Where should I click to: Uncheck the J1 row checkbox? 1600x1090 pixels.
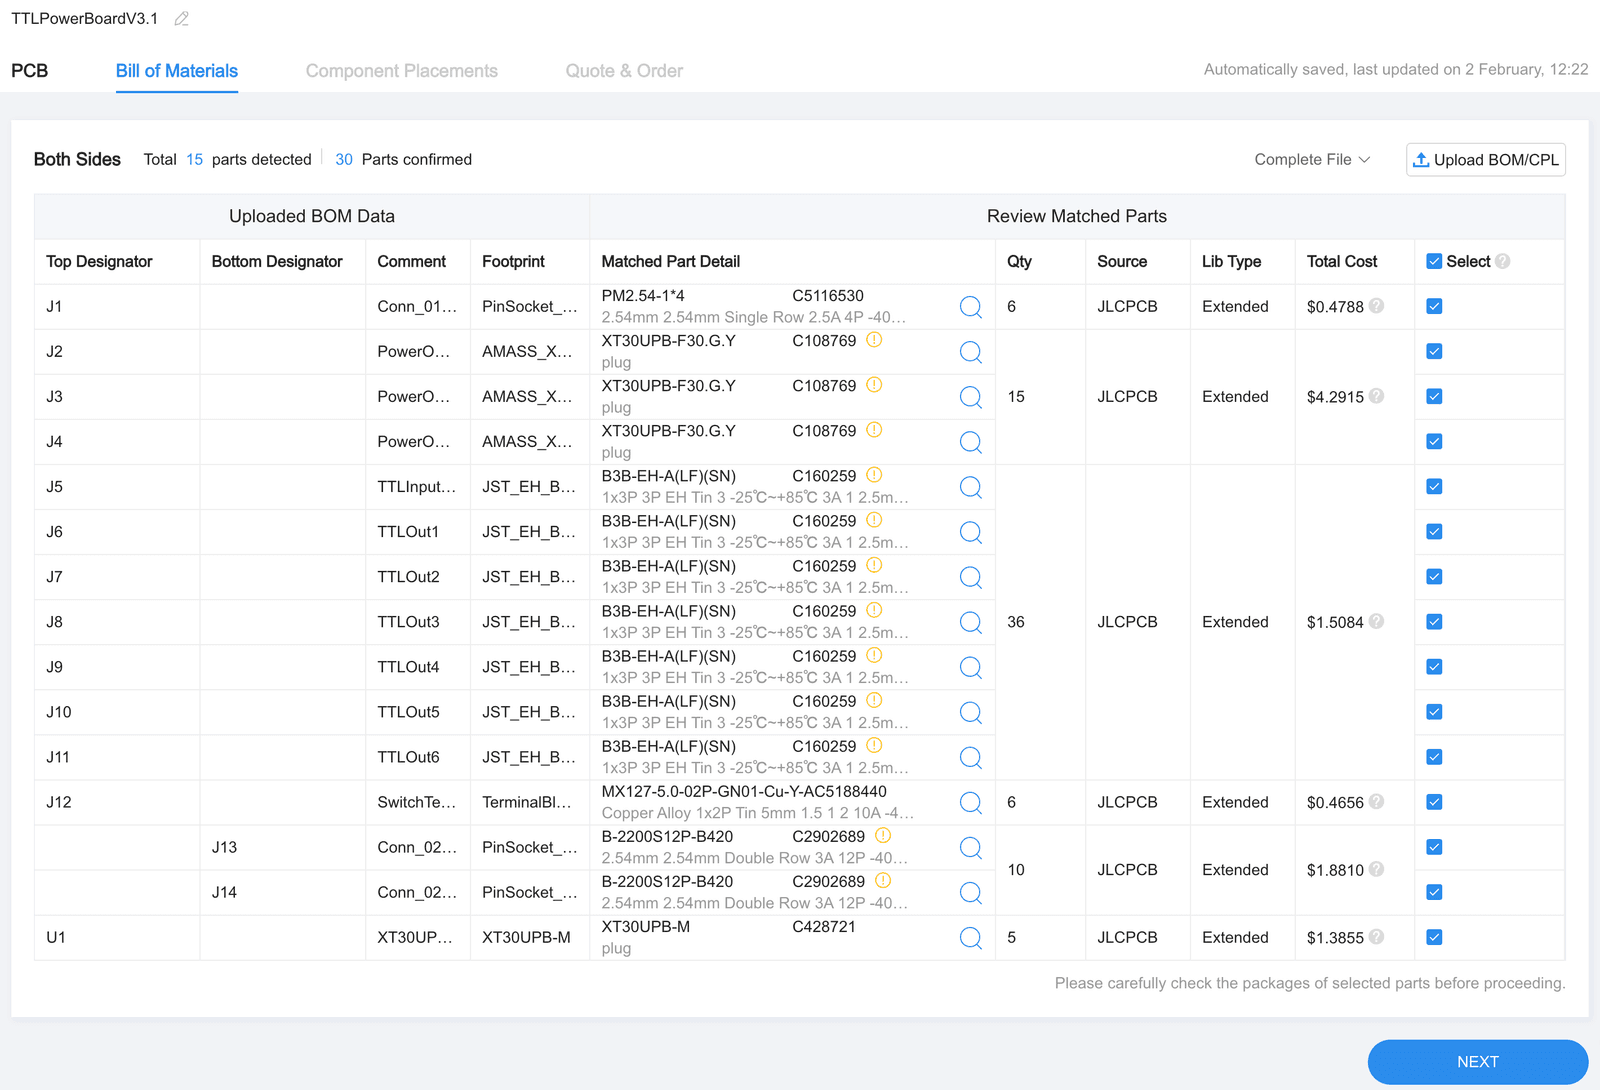(x=1434, y=306)
